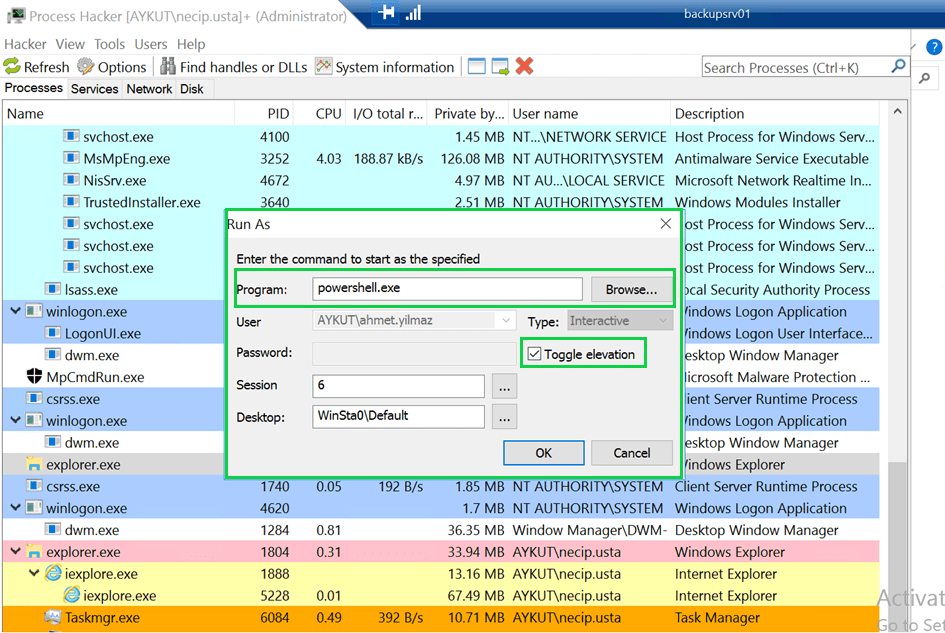This screenshot has height=633, width=945.
Task: Click the ellipsis button next to Session
Action: [503, 385]
